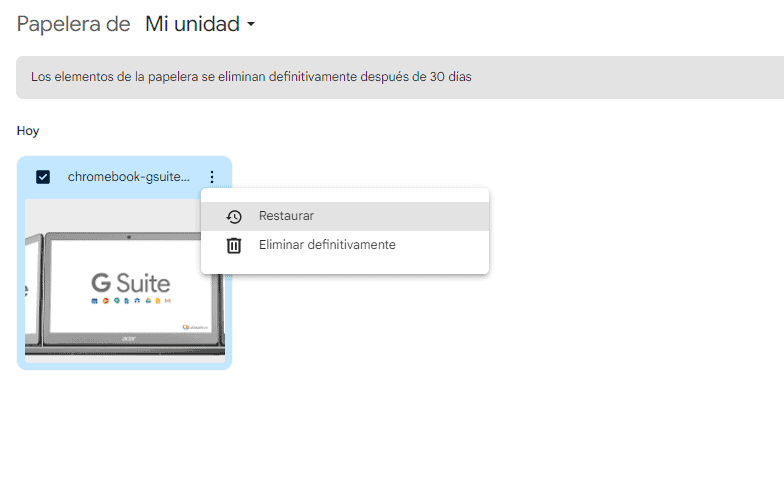Open the Mi unidad dropdown

pos(200,24)
